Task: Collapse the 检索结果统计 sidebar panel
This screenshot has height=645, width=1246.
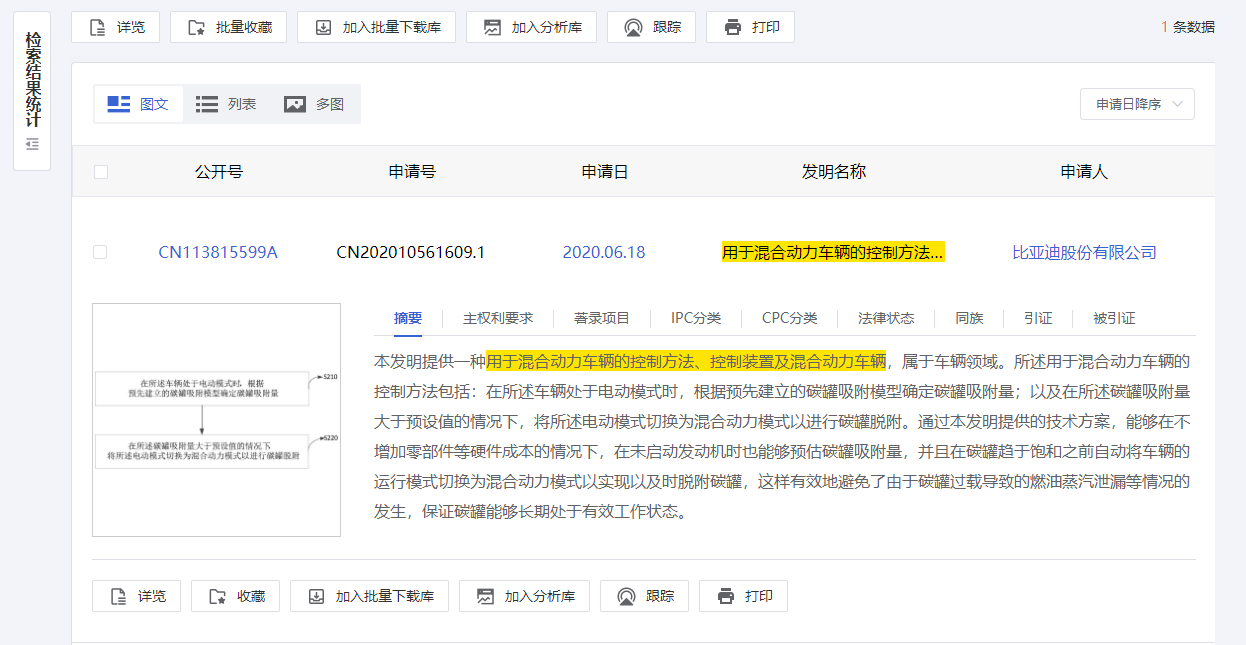Action: tap(31, 144)
